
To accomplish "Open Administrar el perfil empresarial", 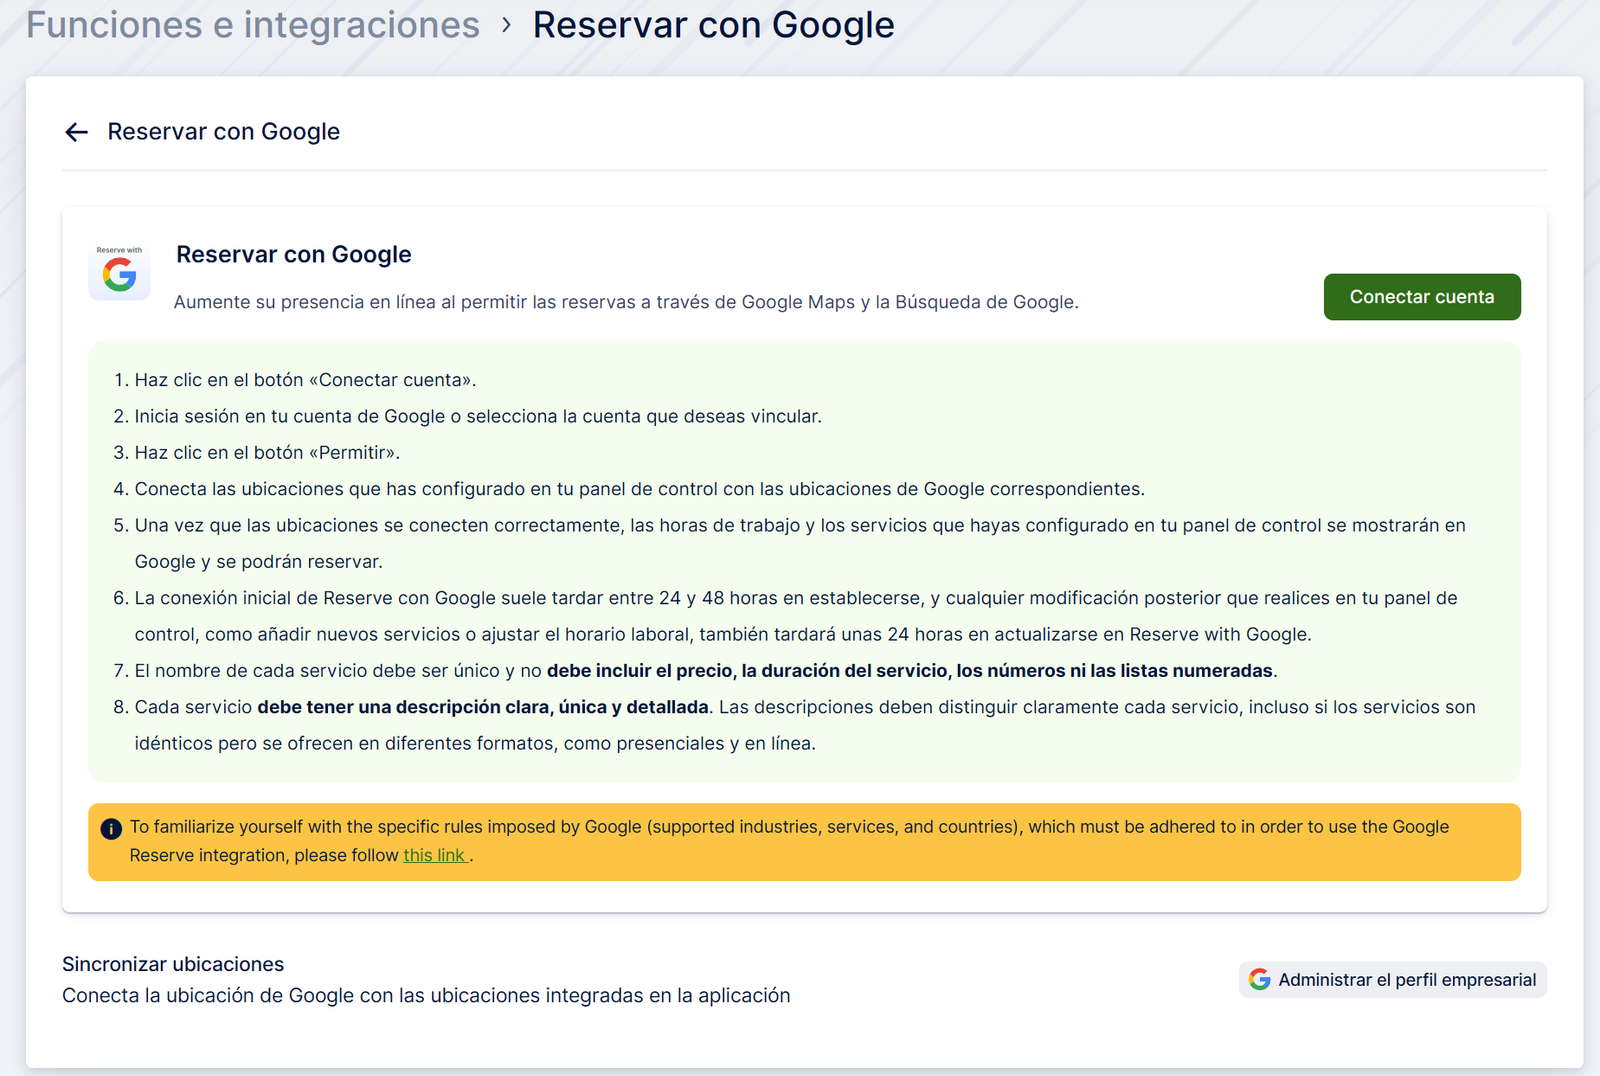I will (x=1406, y=980).
